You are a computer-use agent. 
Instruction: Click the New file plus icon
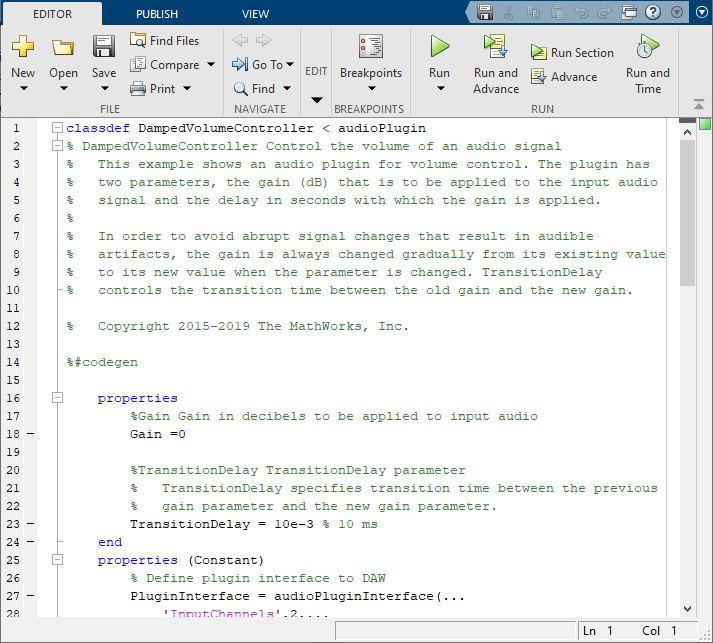(x=23, y=46)
